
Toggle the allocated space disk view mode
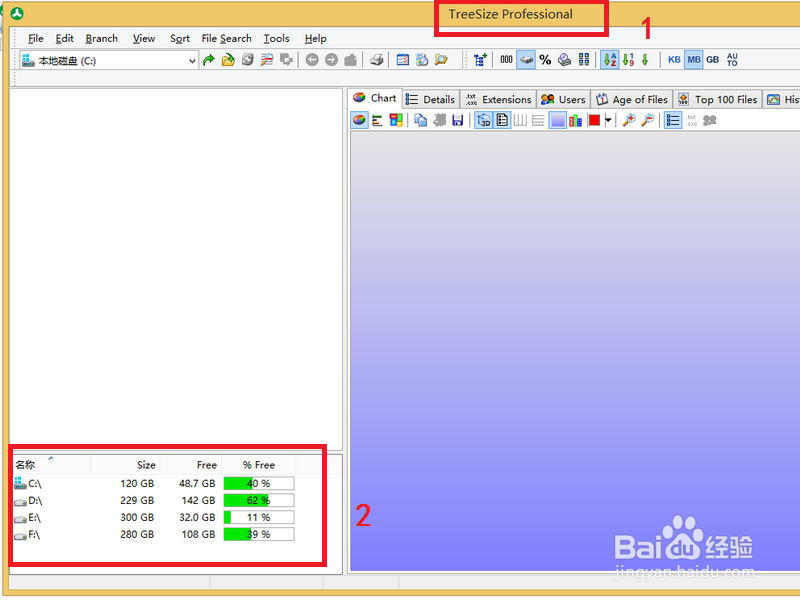526,60
